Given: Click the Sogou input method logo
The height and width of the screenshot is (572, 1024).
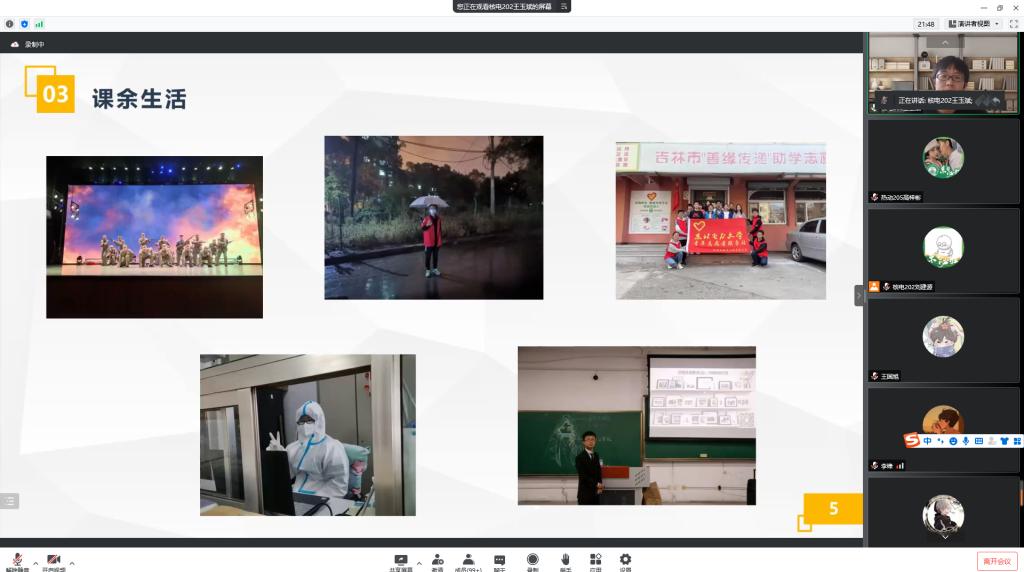Looking at the screenshot, I should coord(912,441).
